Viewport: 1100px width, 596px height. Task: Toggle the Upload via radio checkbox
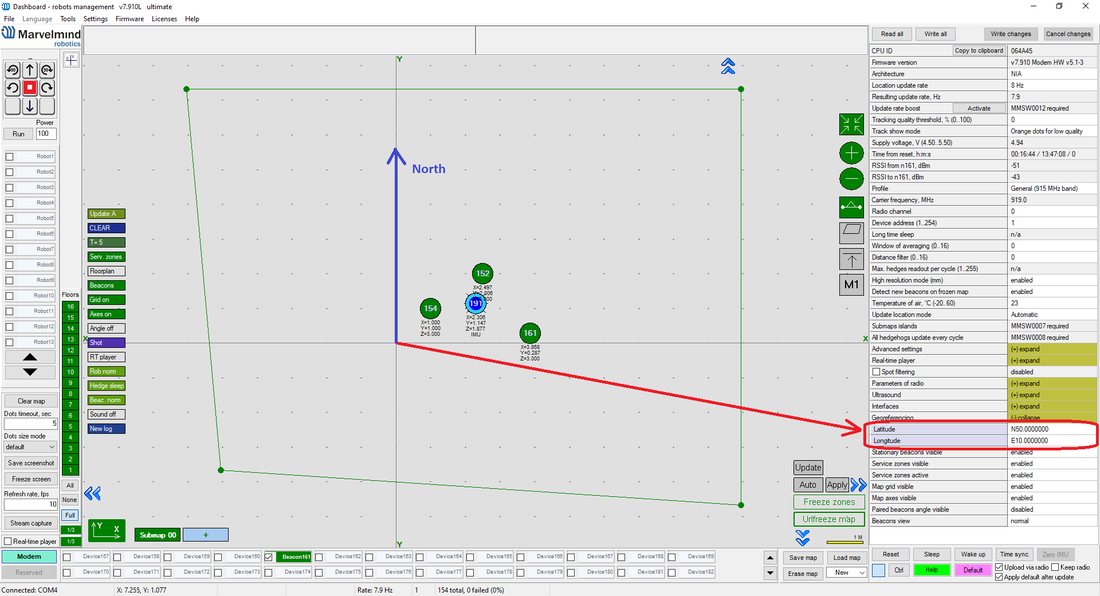coord(999,567)
